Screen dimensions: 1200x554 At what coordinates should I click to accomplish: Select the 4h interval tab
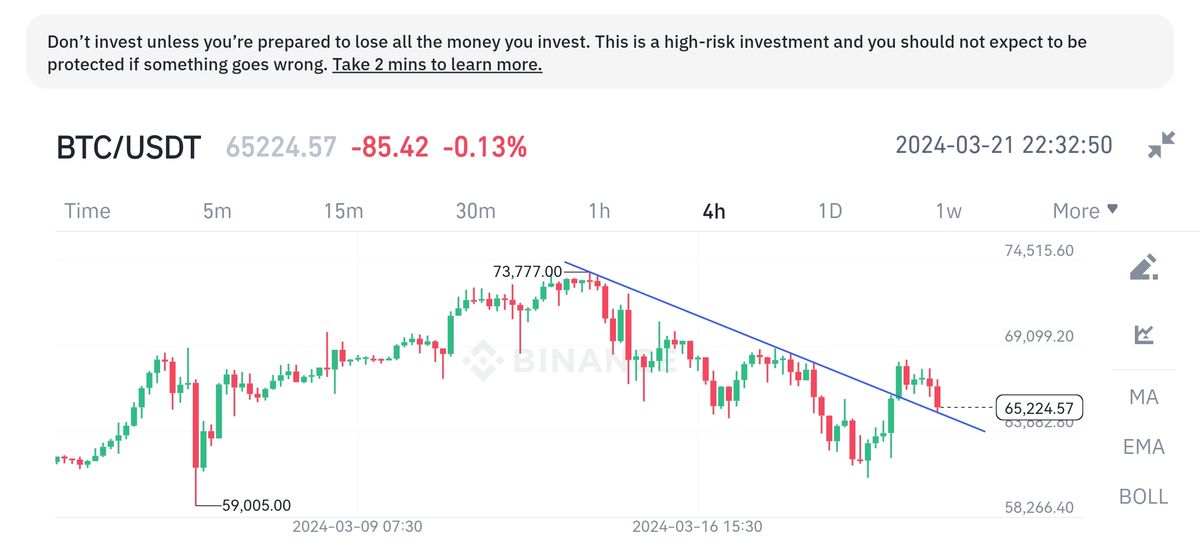(714, 211)
